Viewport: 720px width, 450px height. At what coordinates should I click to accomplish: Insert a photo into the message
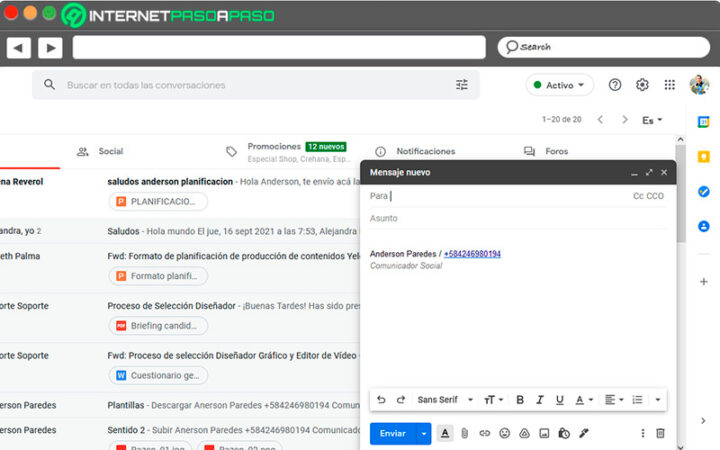coord(544,433)
